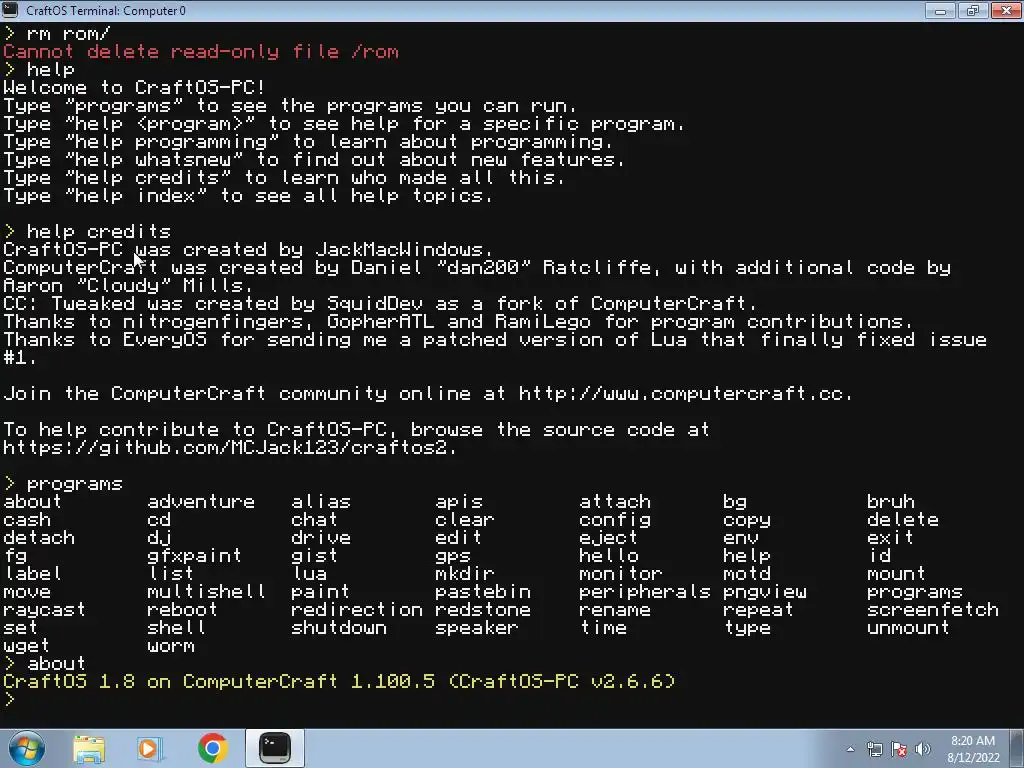The height and width of the screenshot is (768, 1024).
Task: Show hidden tray icons arrow
Action: point(850,749)
